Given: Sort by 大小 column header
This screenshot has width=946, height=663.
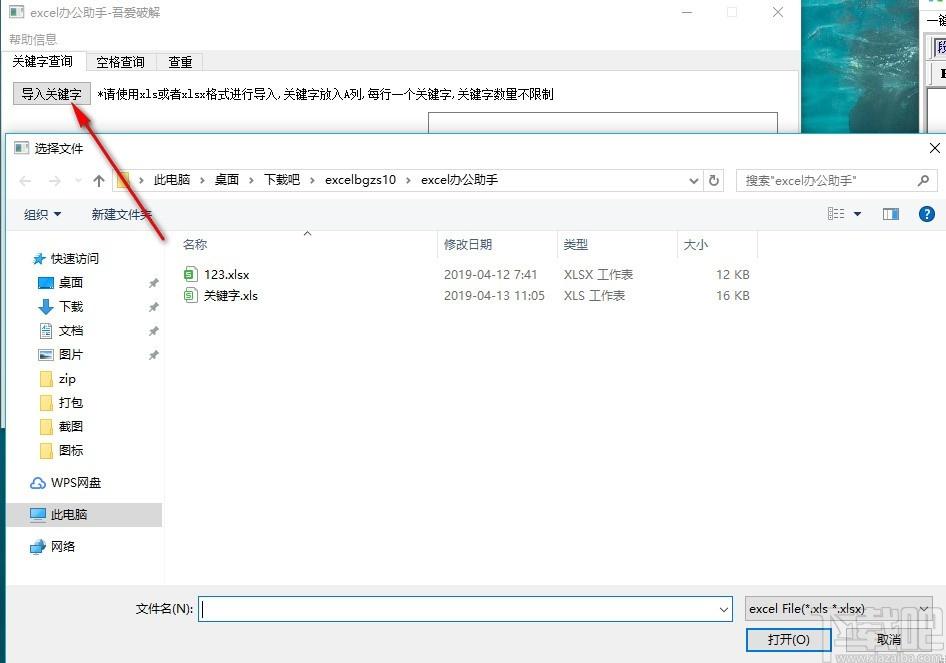Looking at the screenshot, I should tap(695, 244).
